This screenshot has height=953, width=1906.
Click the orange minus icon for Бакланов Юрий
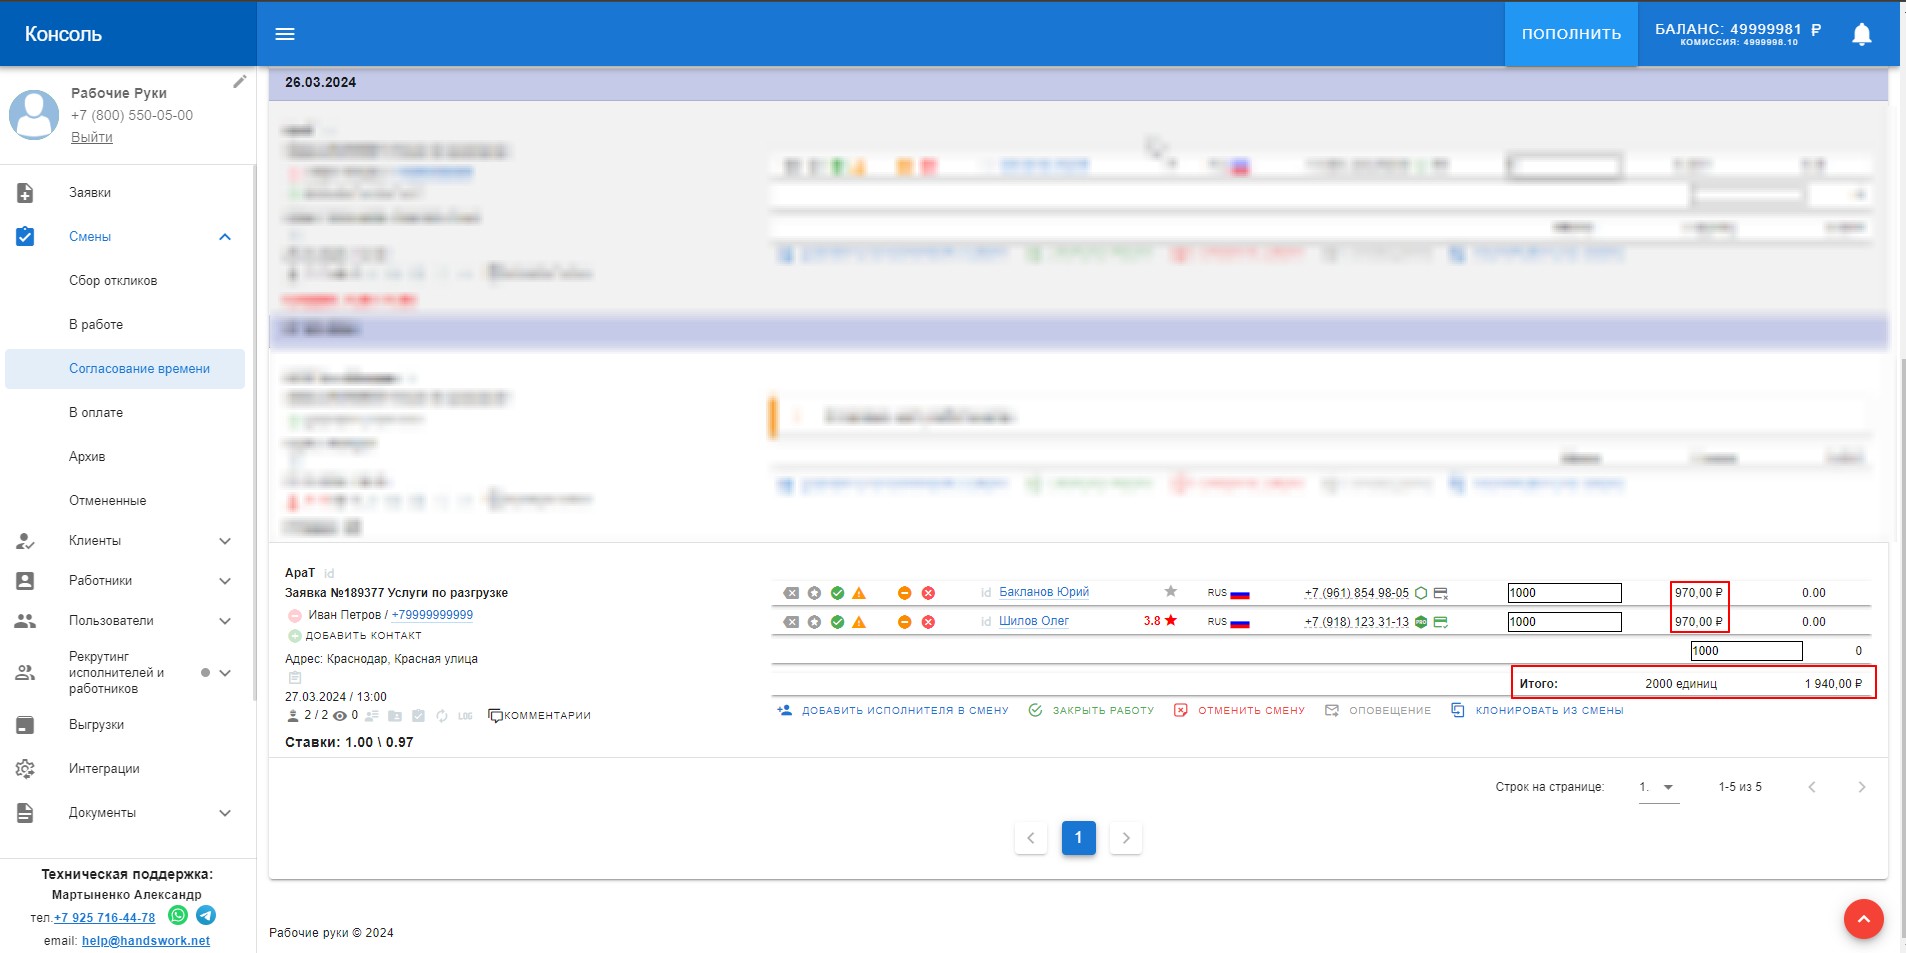pyautogui.click(x=904, y=593)
